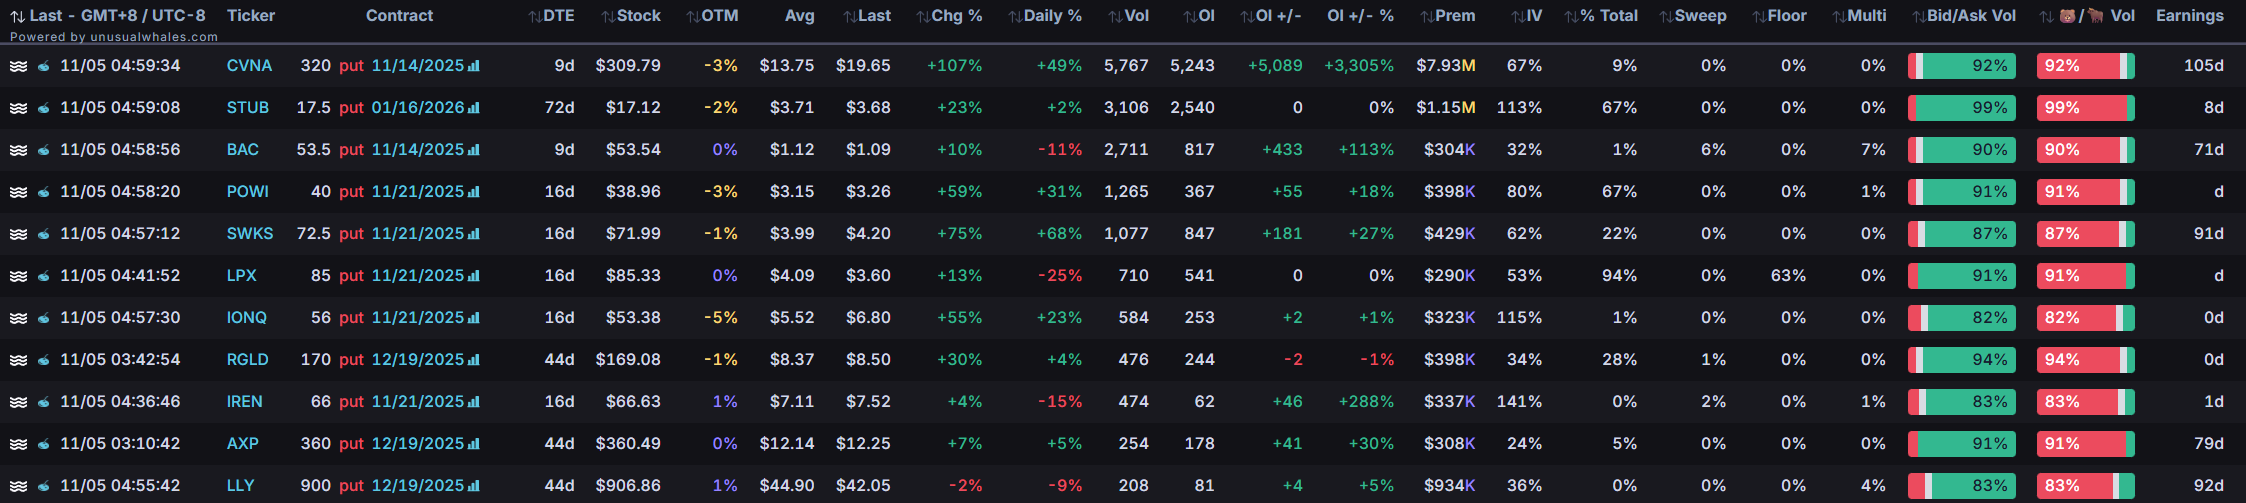Sort table by Bid/Ask Vol column

pos(1964,16)
